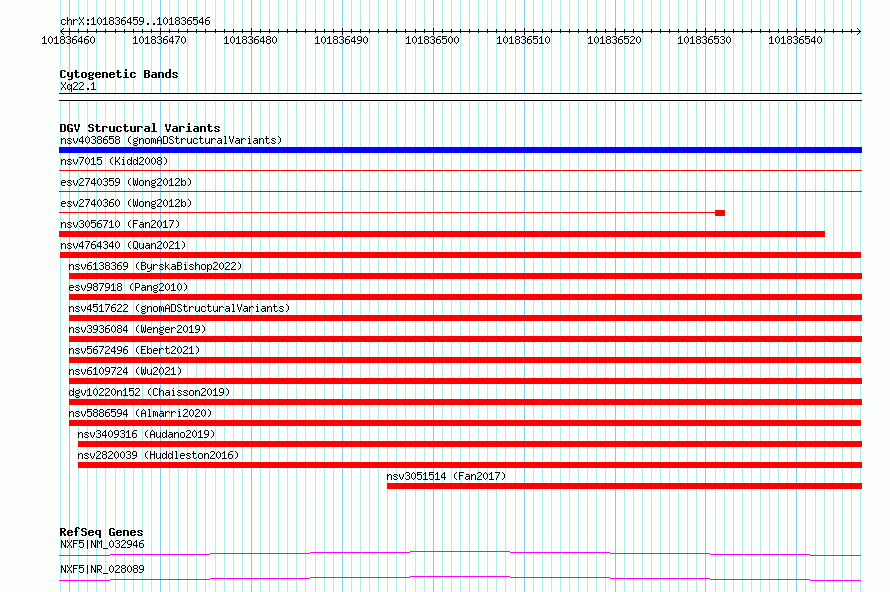Screen dimensions: 890x592
Task: Select the Xq22.1 band label
Action: click(78, 86)
